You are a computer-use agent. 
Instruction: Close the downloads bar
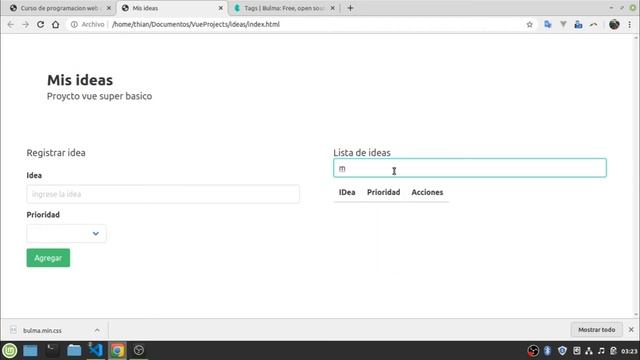pyautogui.click(x=631, y=329)
